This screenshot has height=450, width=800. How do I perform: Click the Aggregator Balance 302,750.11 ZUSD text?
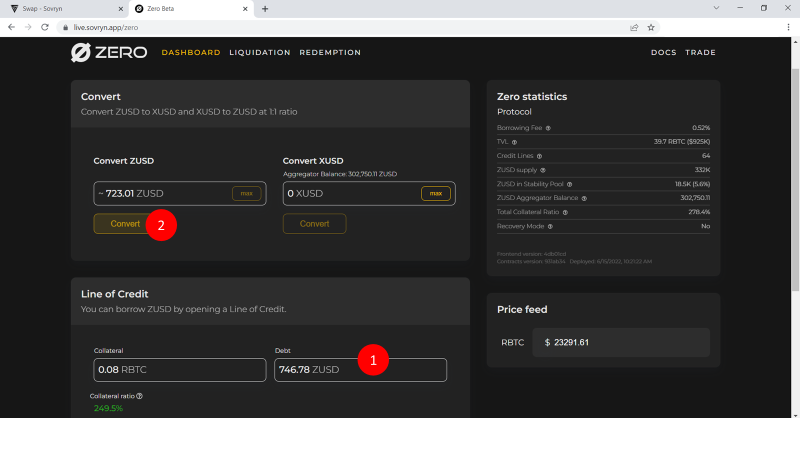[340, 174]
